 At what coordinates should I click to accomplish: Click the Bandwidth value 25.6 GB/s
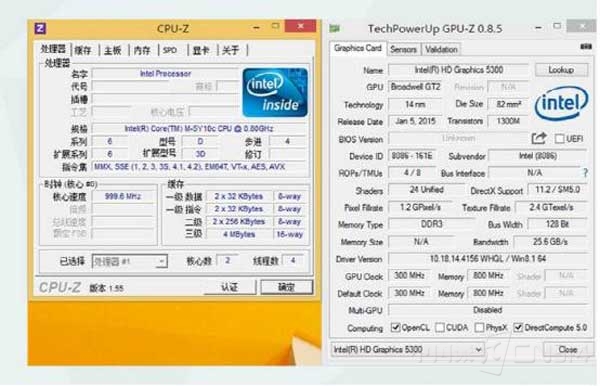point(550,242)
